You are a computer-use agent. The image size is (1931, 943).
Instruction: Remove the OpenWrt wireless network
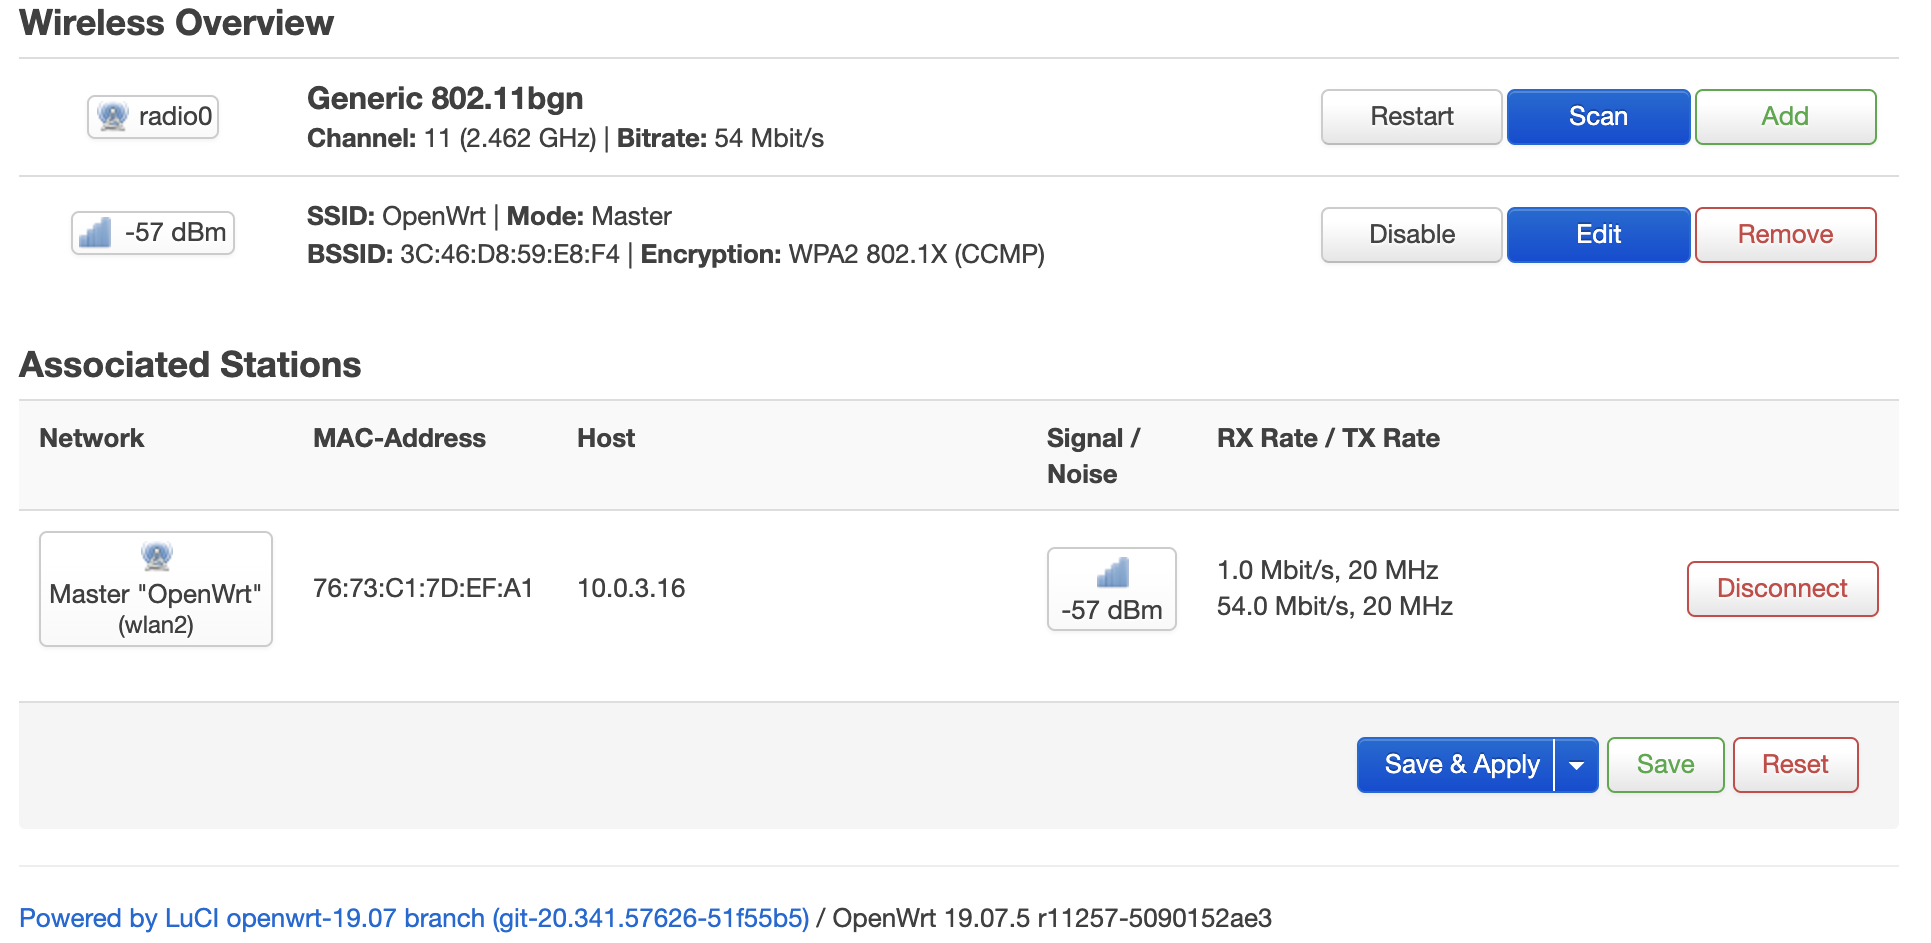click(1784, 235)
